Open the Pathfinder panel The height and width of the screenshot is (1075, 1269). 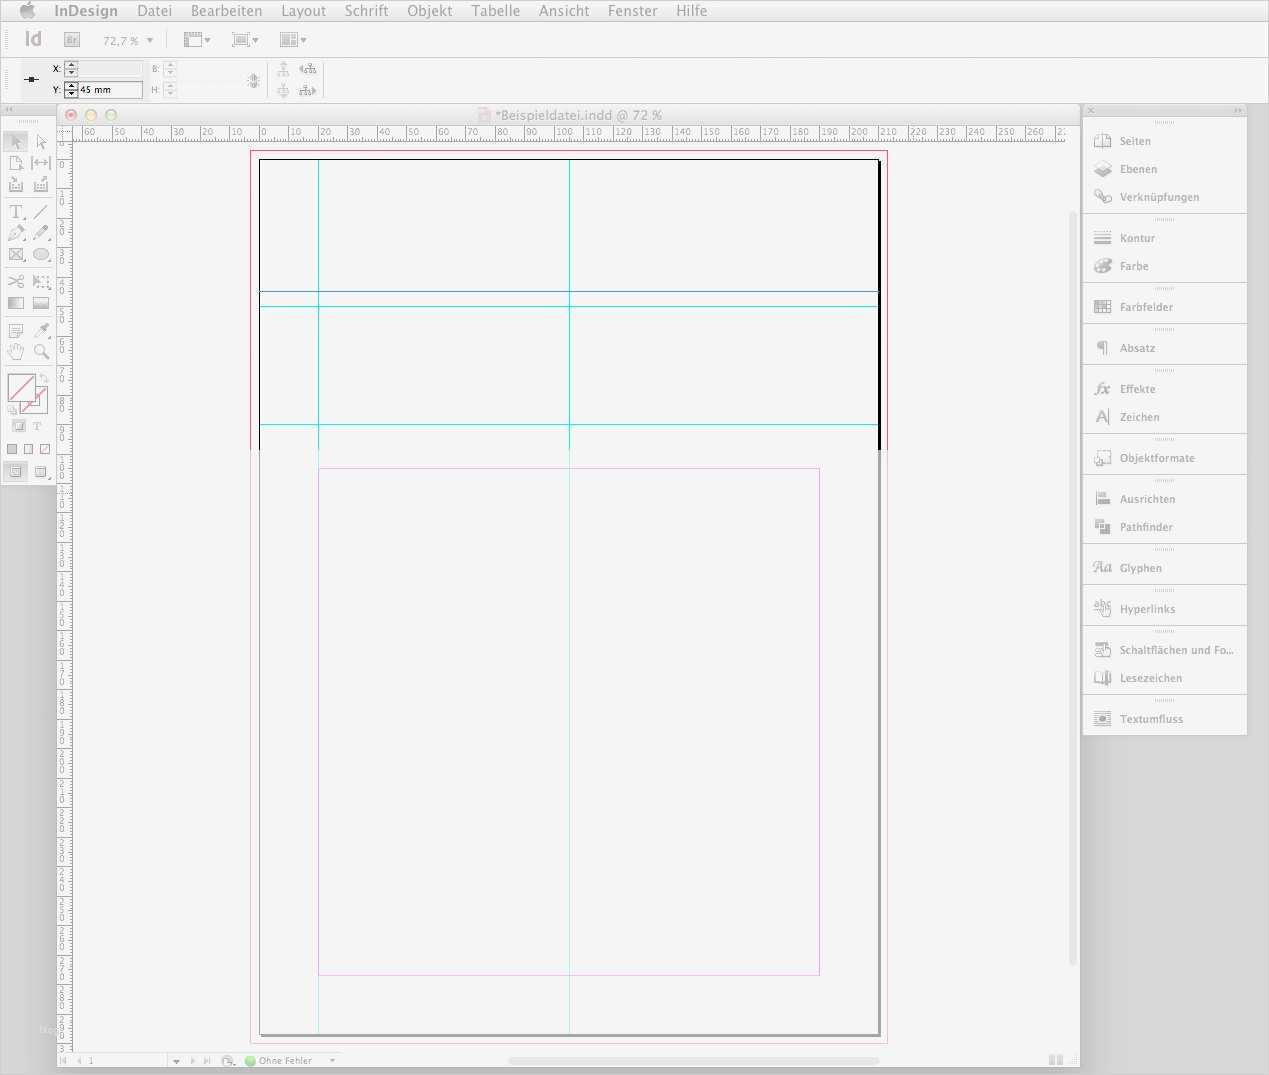1146,527
